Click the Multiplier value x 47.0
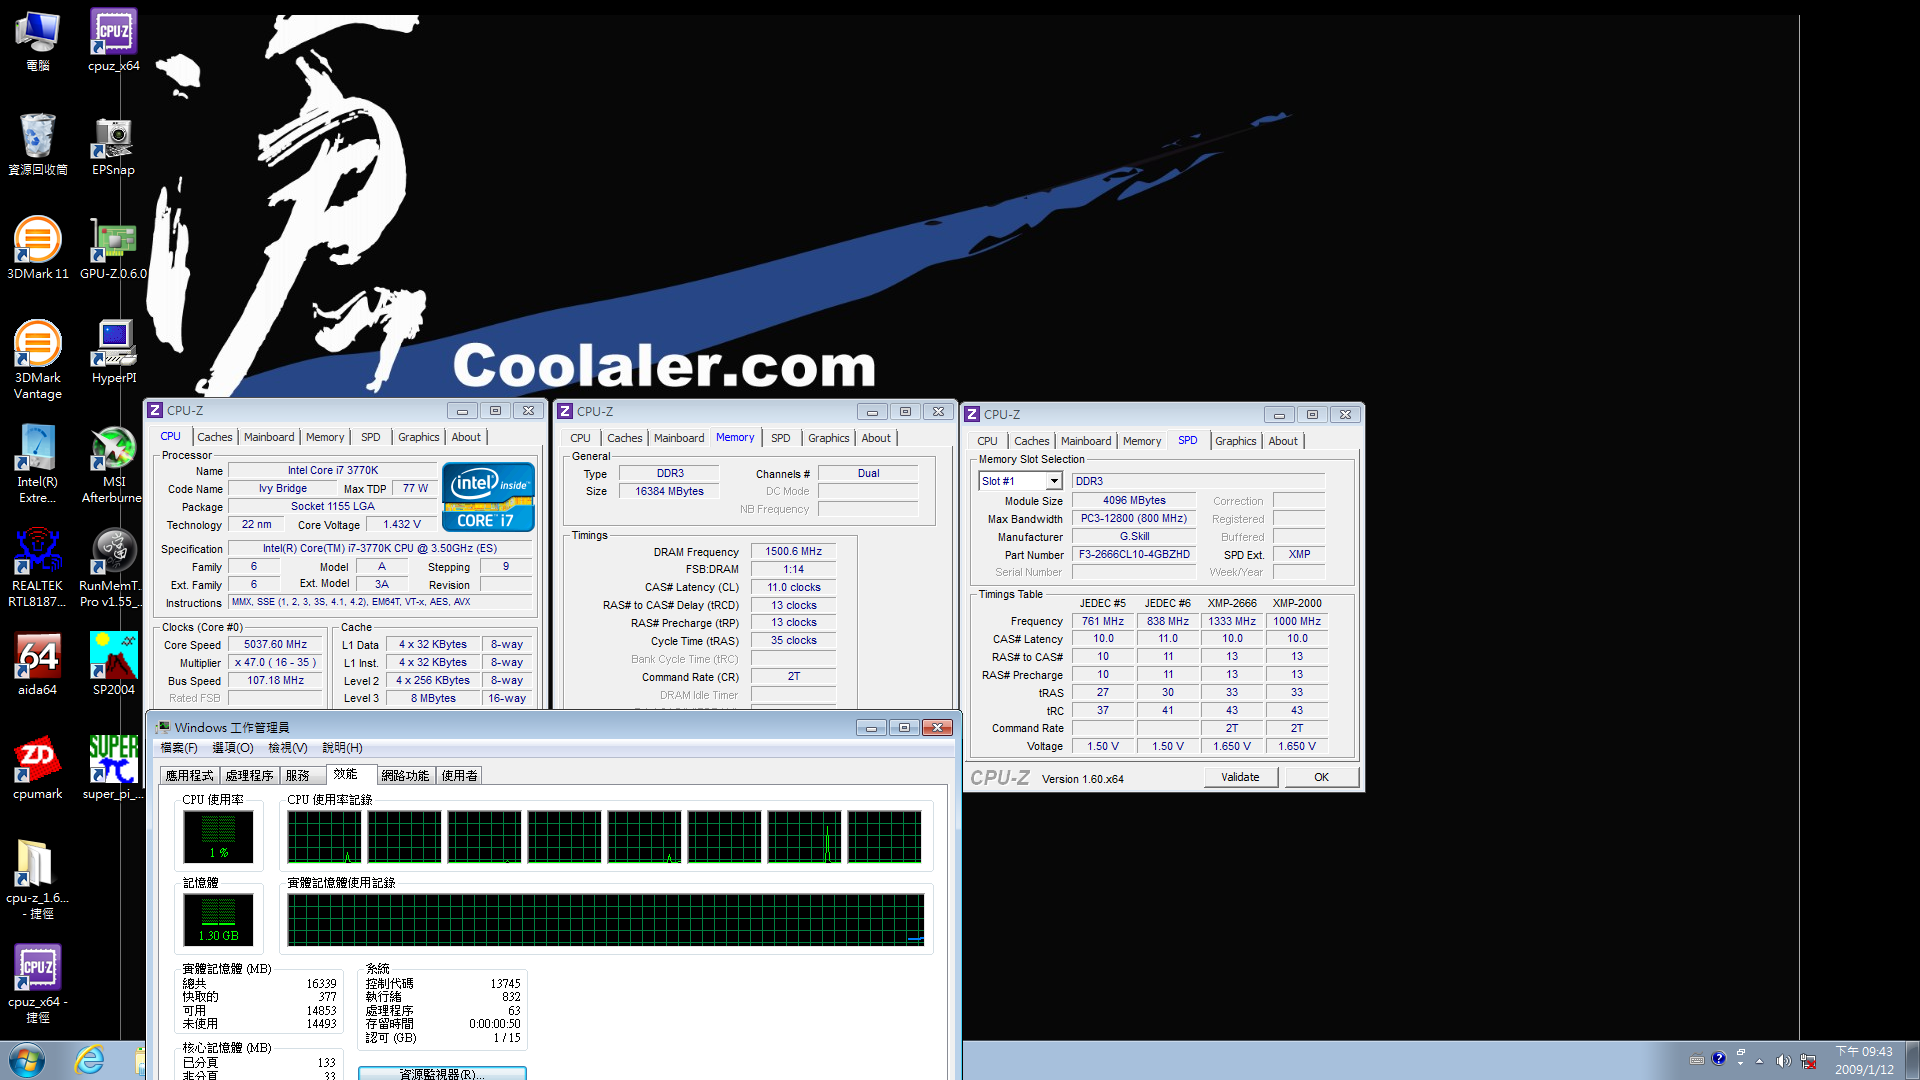Image resolution: width=1920 pixels, height=1080 pixels. click(x=275, y=663)
